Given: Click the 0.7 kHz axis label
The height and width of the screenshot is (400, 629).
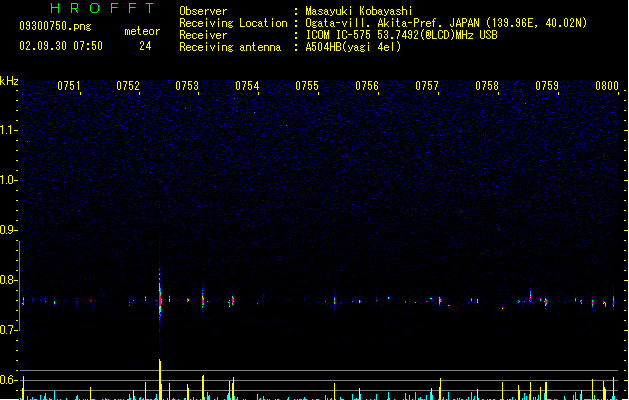Looking at the screenshot, I should (x=8, y=330).
